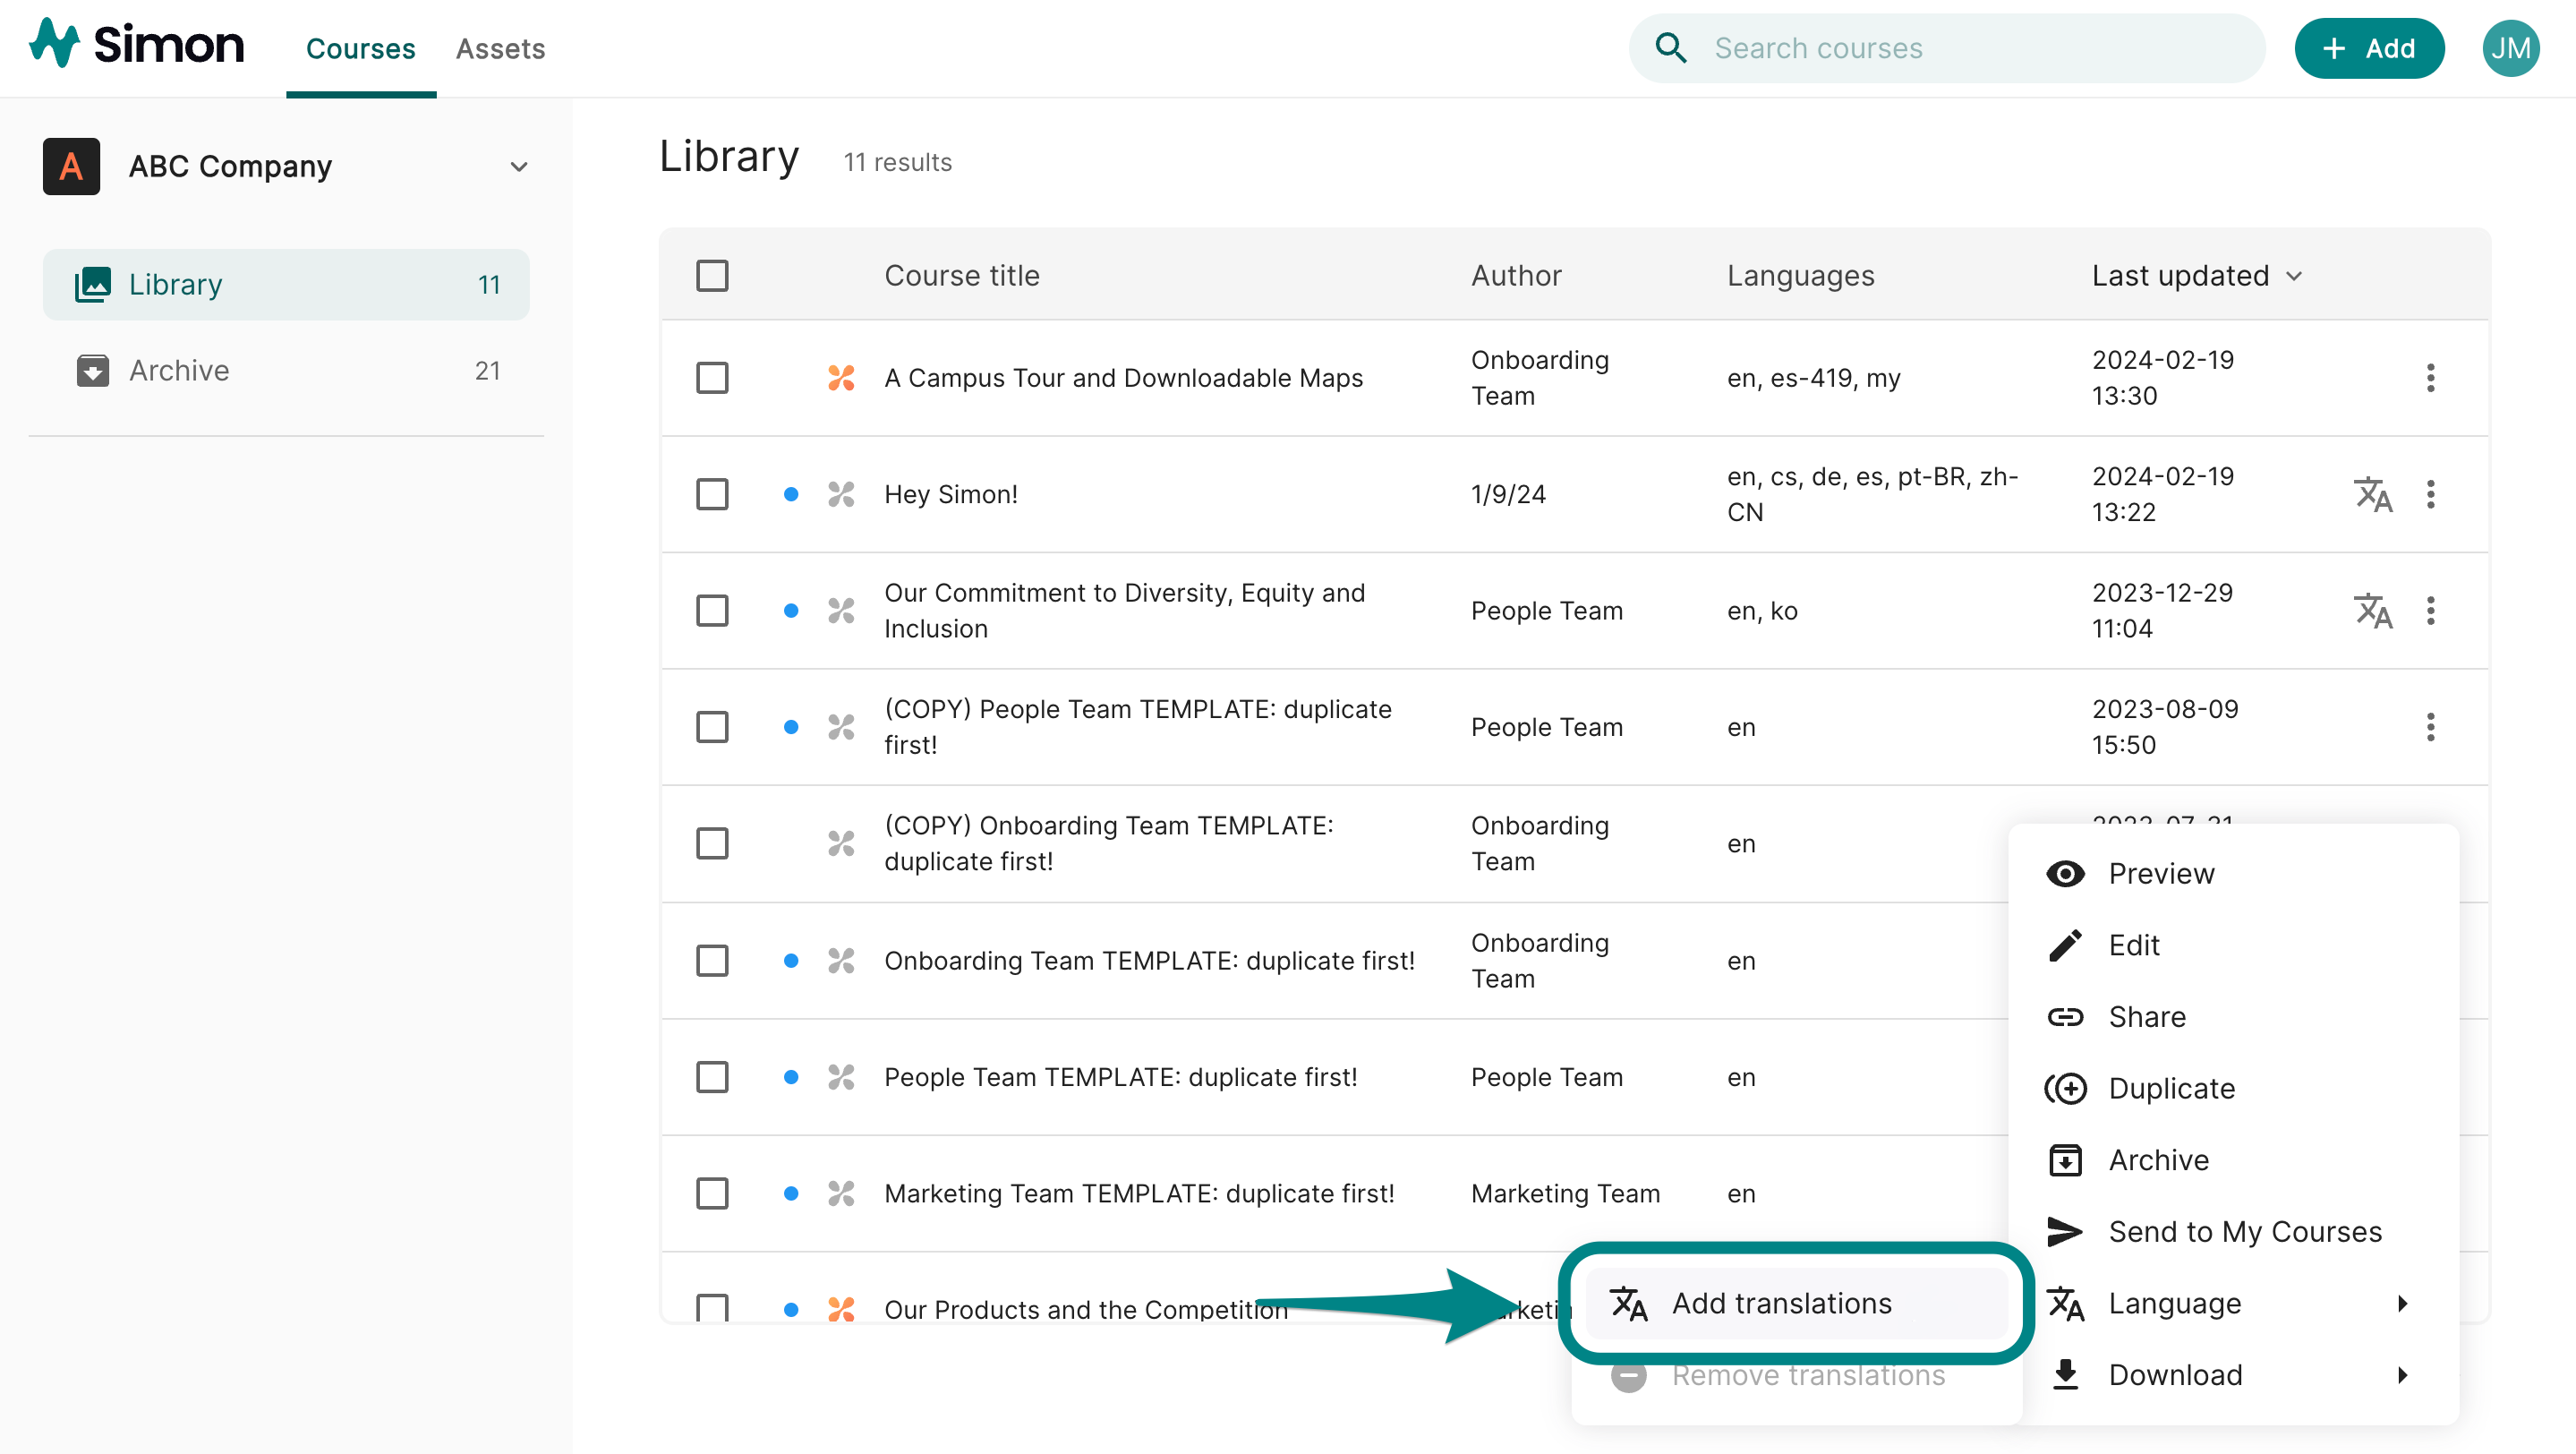Click the eye icon beside Preview
Screen dimensions: 2576x1454
2065,873
